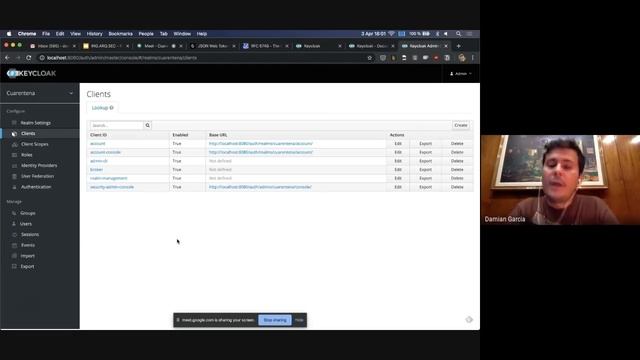Open the security-admin-console client link

112,187
